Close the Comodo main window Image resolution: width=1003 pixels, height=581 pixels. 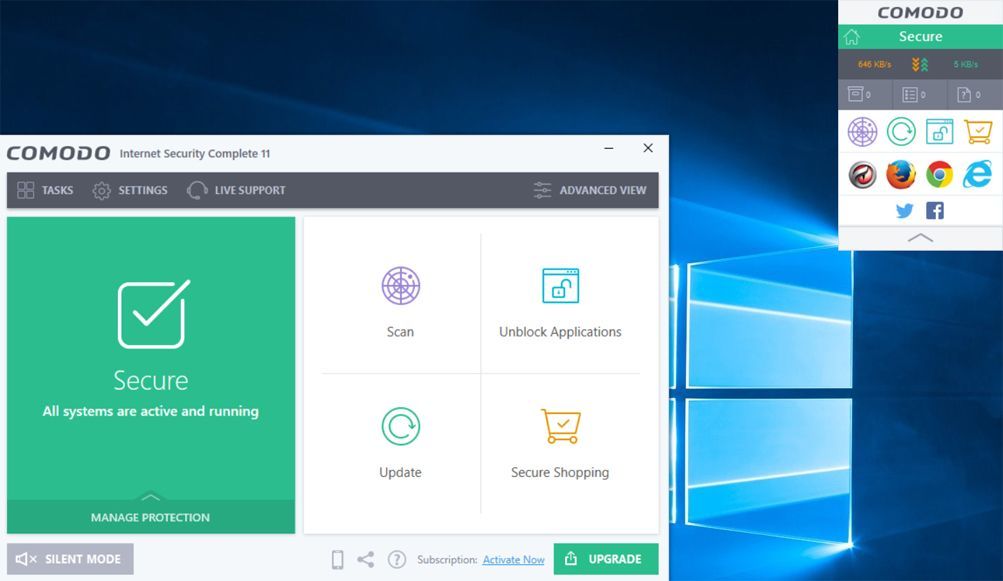[648, 148]
